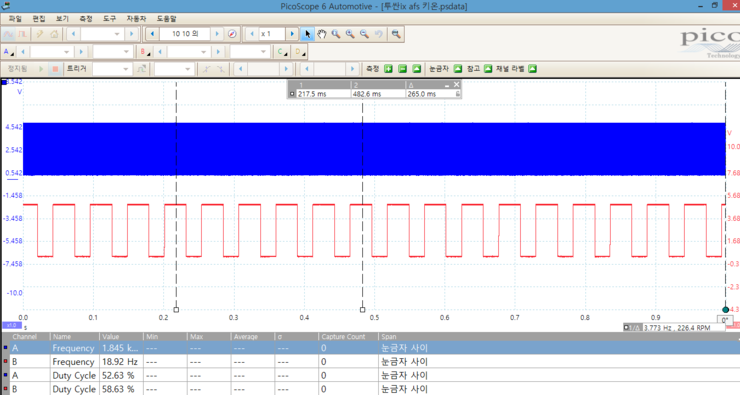Screen dimensions: 740x395
Task: Open the 편집 menu
Action: tap(39, 18)
